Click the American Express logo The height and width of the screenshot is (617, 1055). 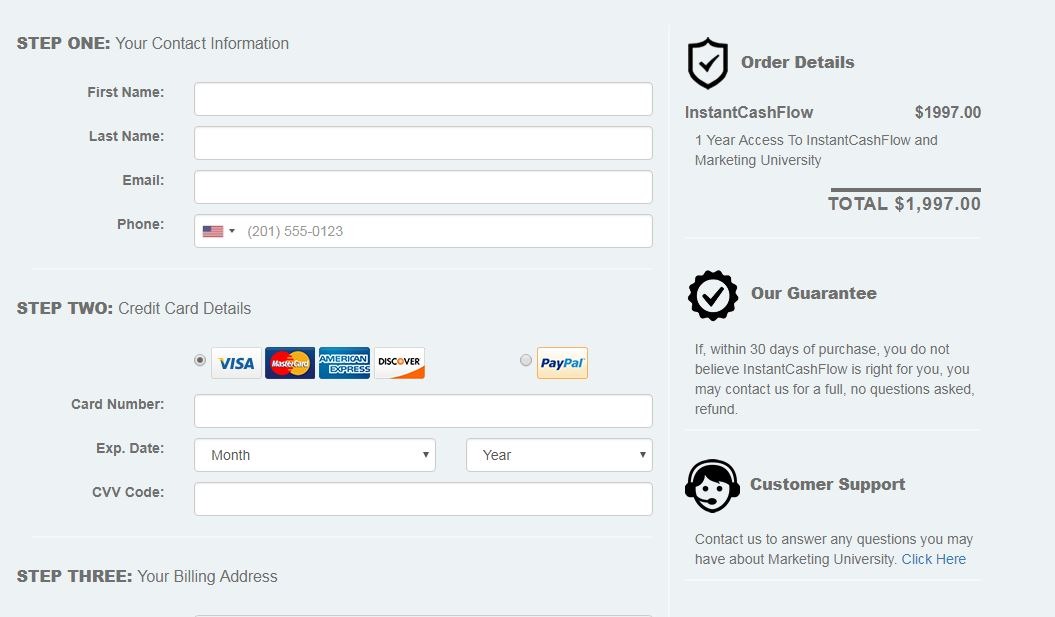pyautogui.click(x=344, y=363)
